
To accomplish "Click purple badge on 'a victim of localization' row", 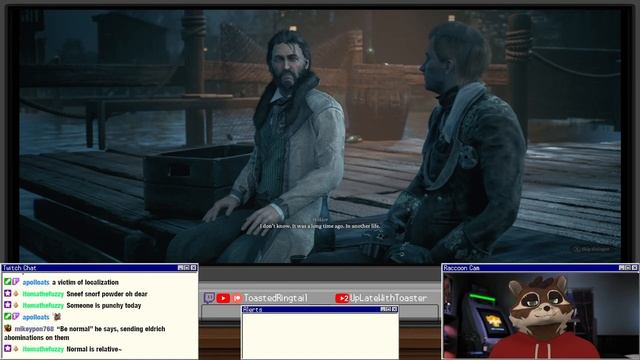I will (16, 282).
